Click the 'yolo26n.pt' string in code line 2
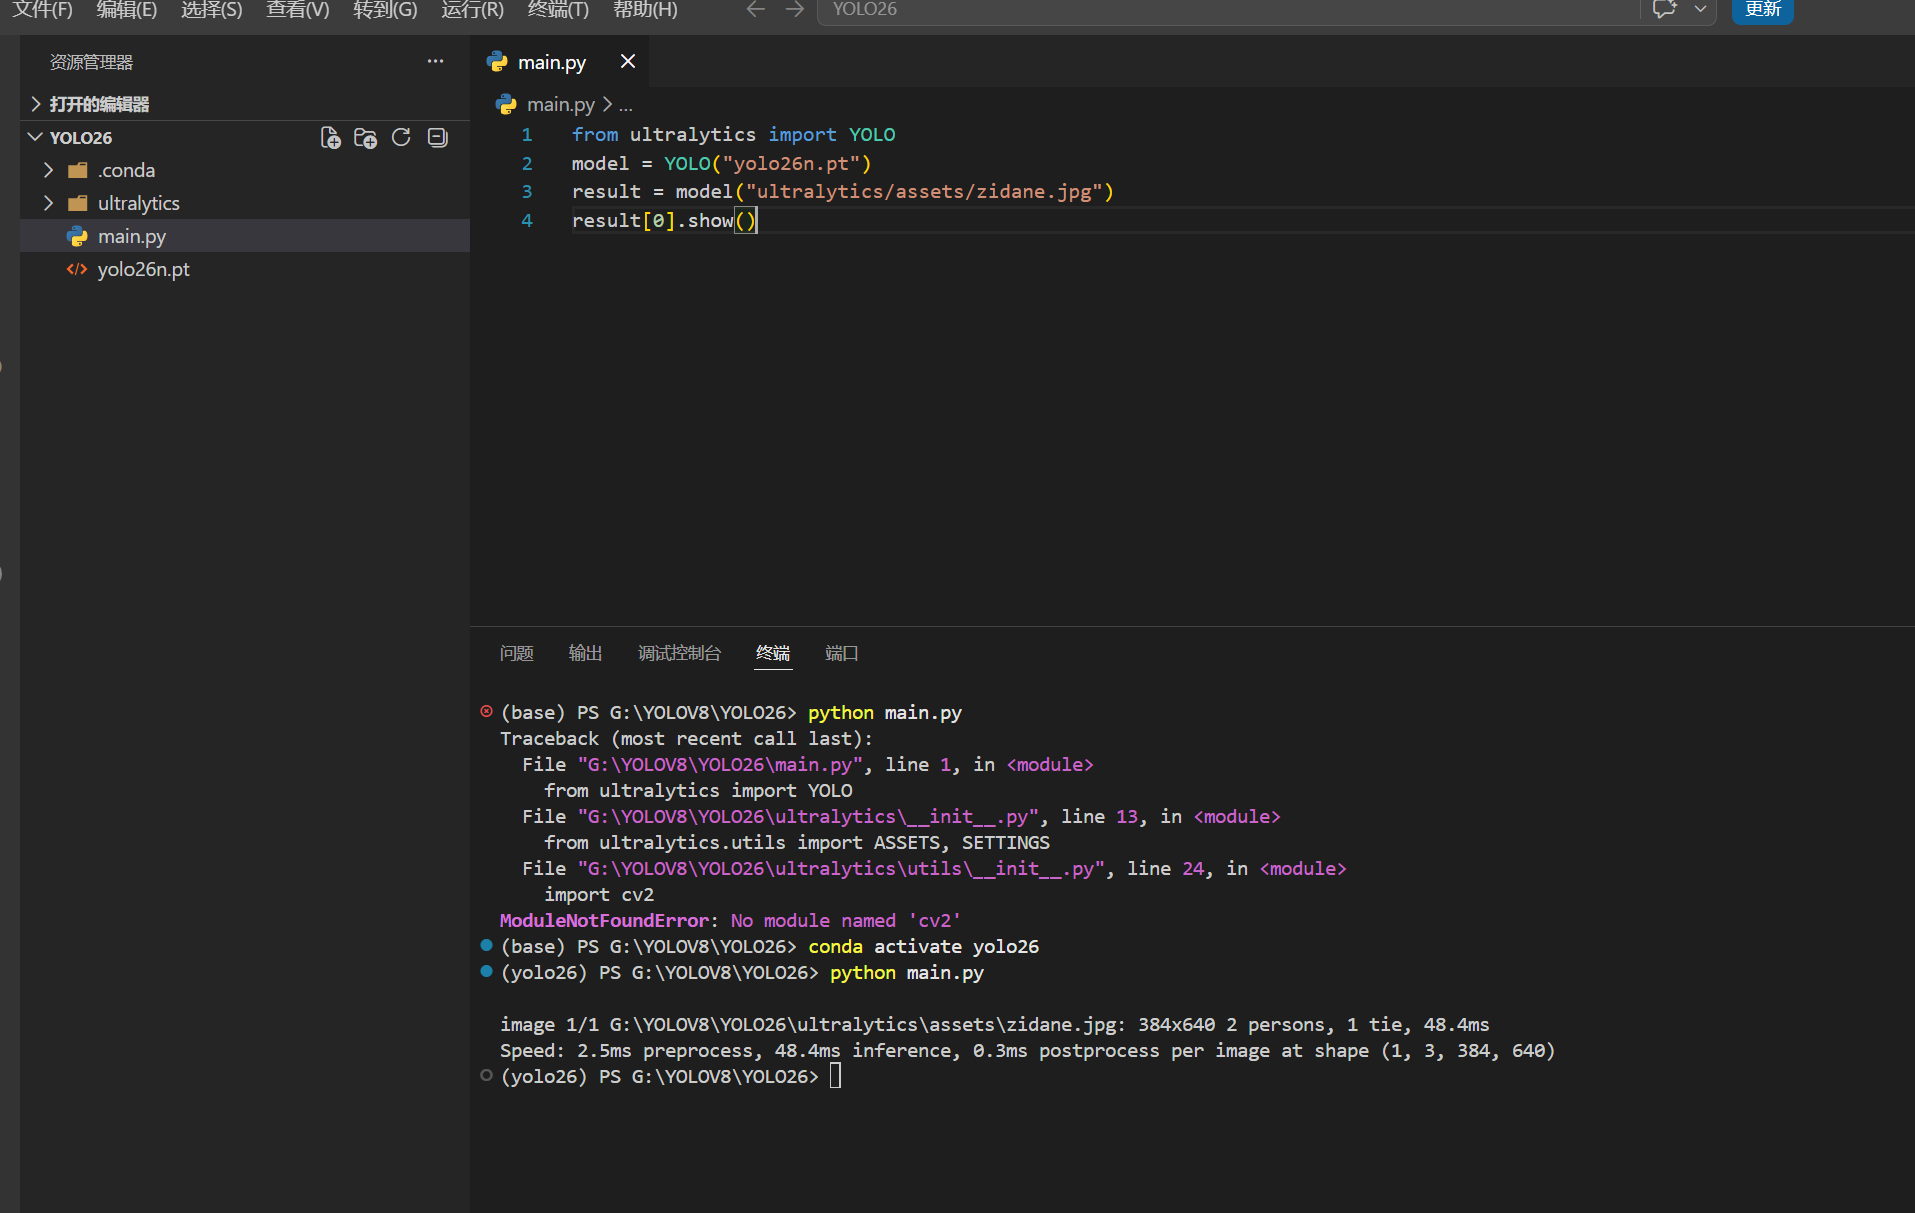 pyautogui.click(x=792, y=163)
